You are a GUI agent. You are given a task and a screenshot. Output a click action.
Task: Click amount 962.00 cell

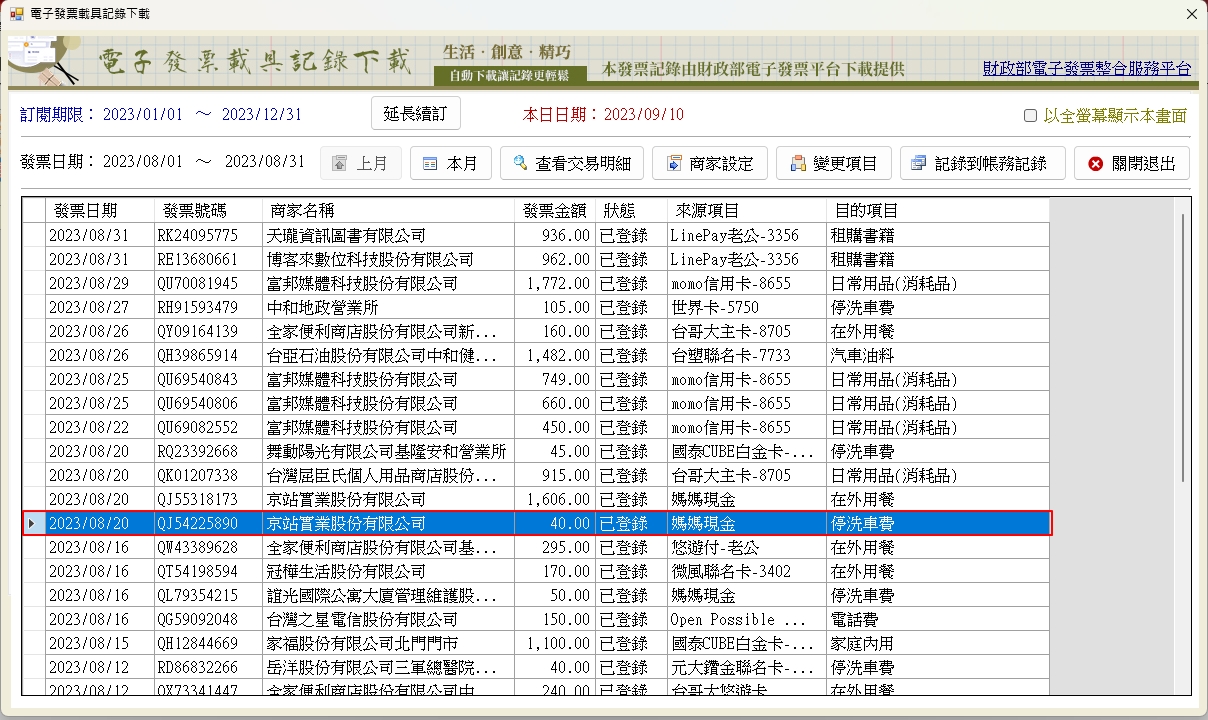(x=554, y=260)
